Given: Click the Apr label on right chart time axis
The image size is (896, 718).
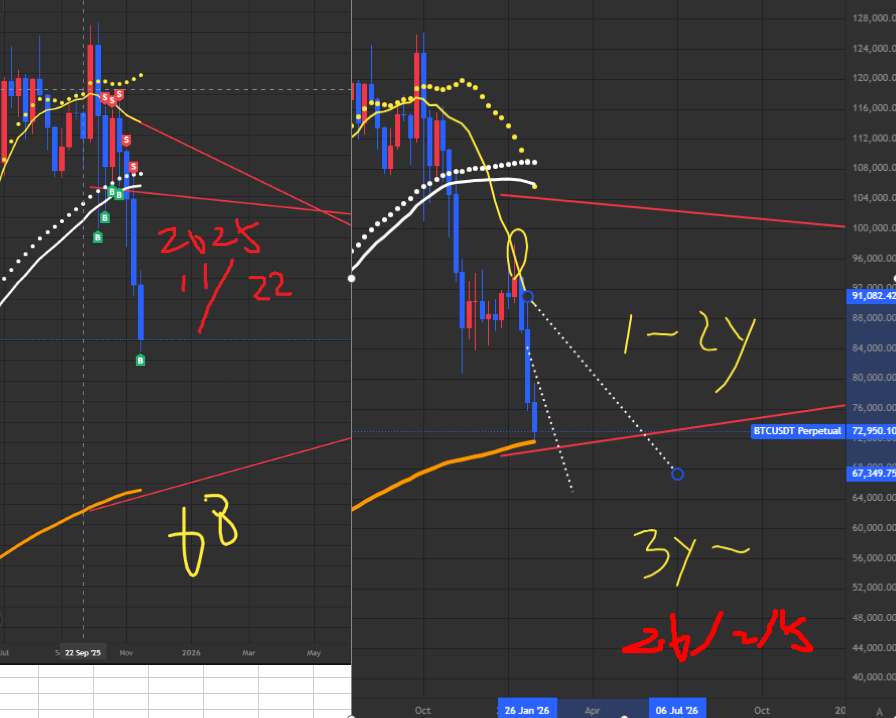Looking at the screenshot, I should pos(593,711).
